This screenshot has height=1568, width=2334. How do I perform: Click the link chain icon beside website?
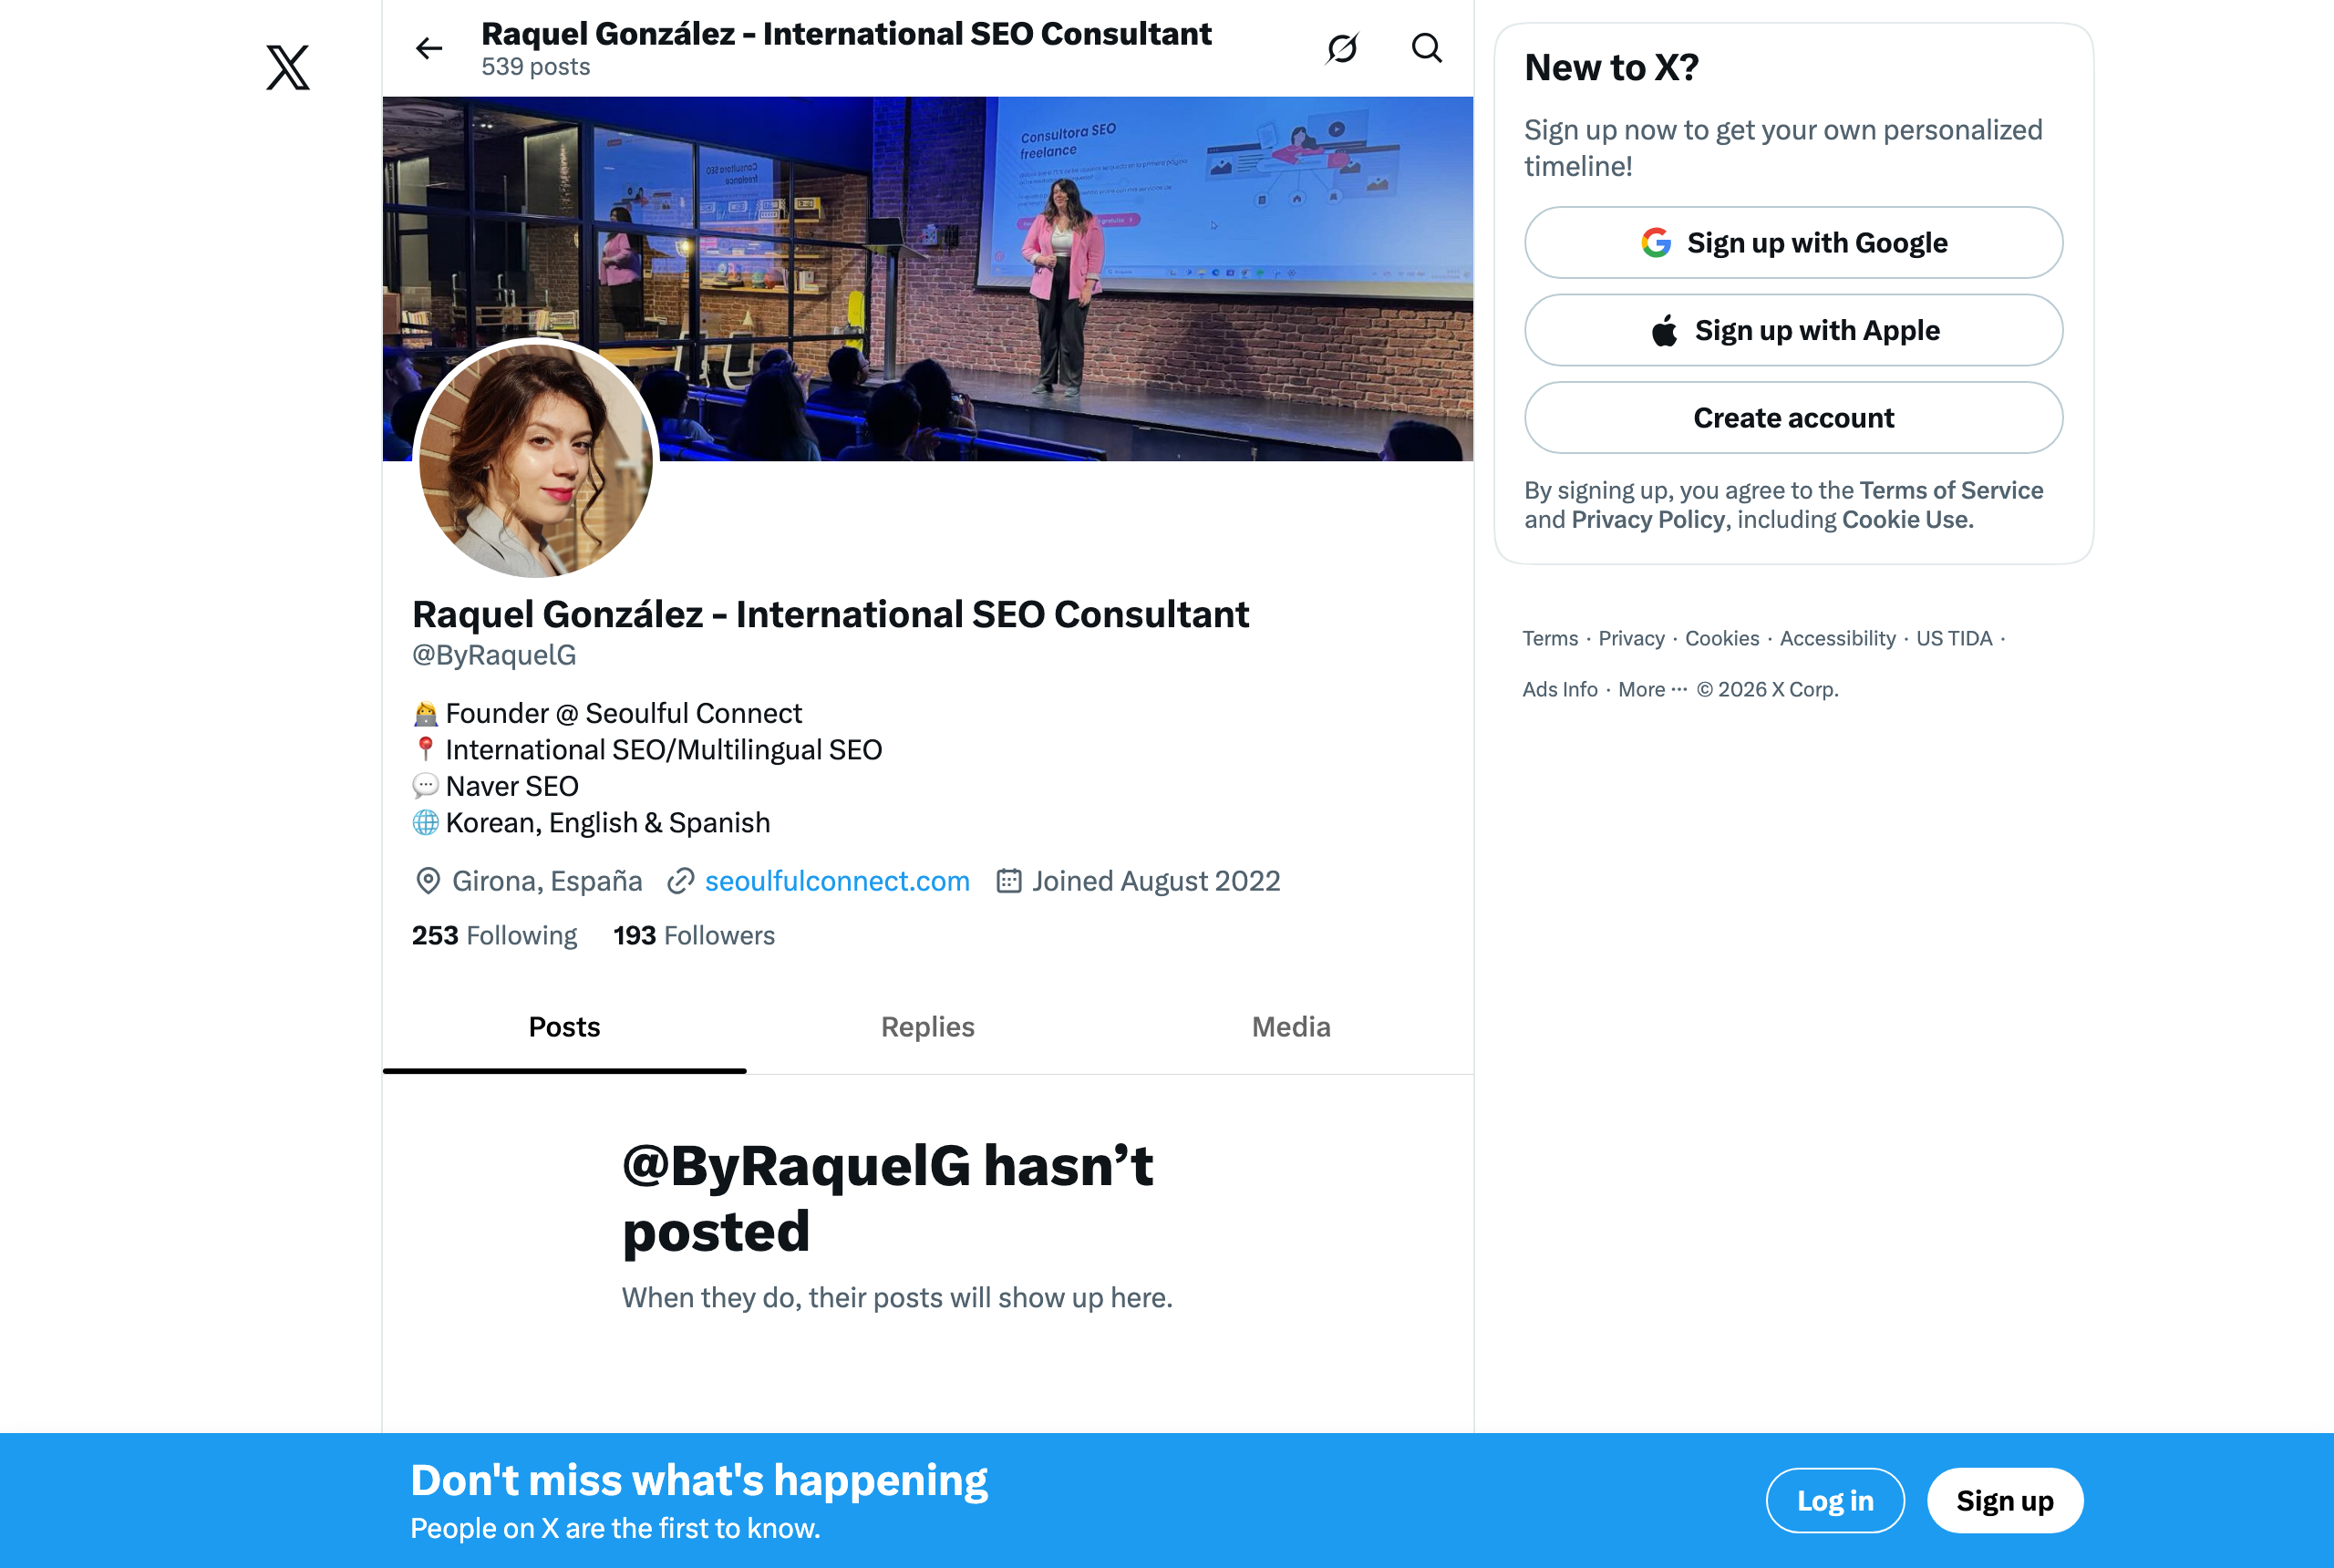click(x=681, y=881)
